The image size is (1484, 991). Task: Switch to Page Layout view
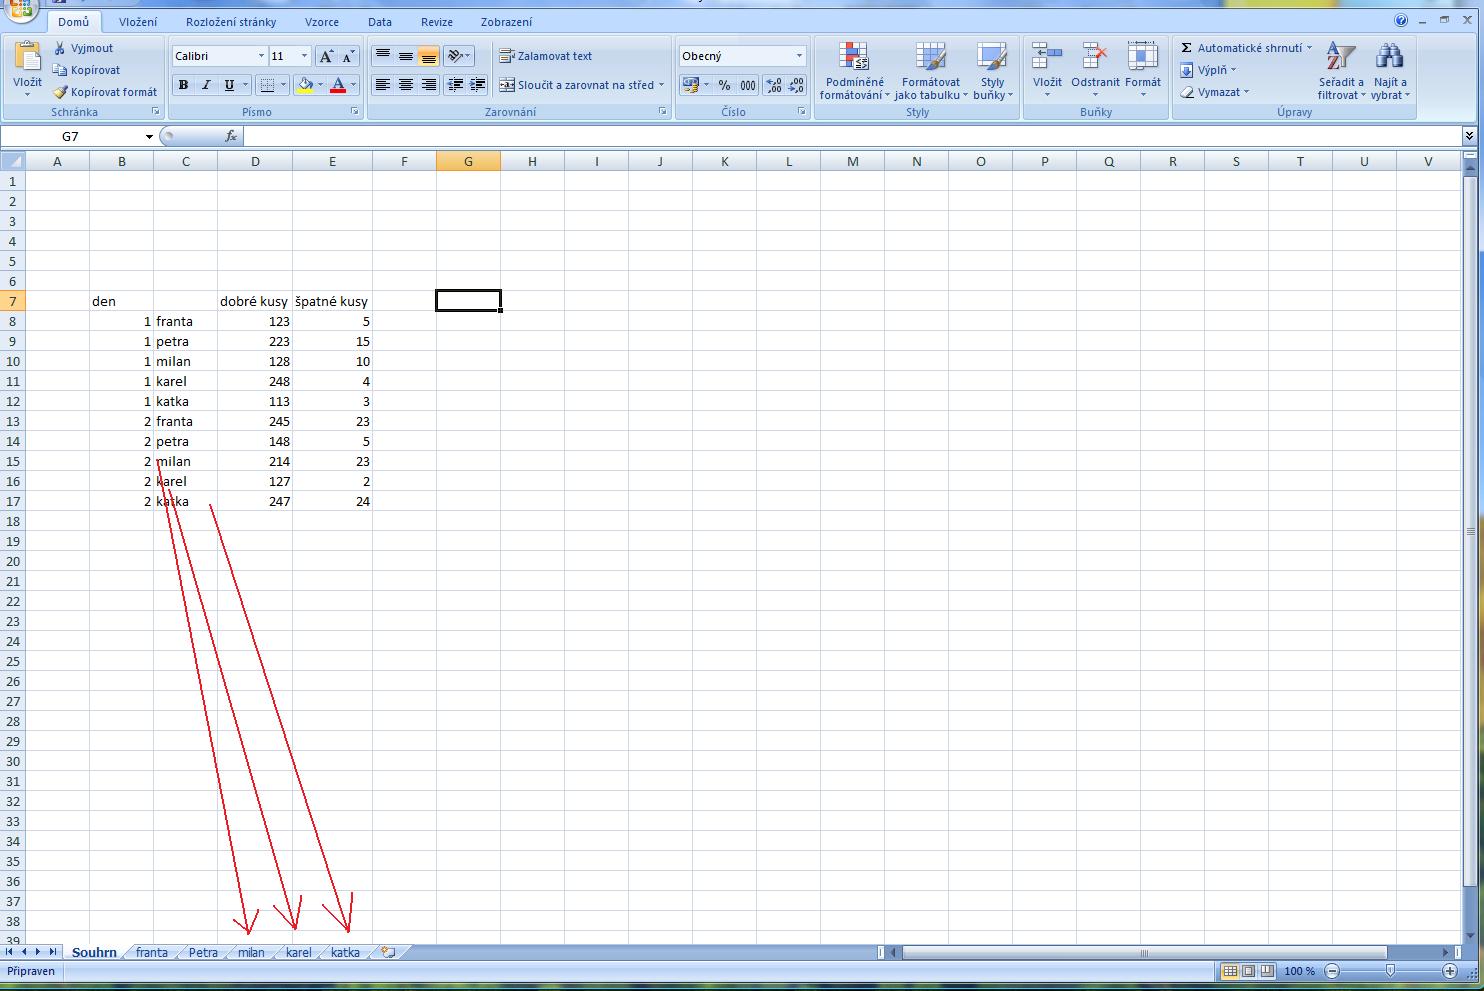[1248, 971]
